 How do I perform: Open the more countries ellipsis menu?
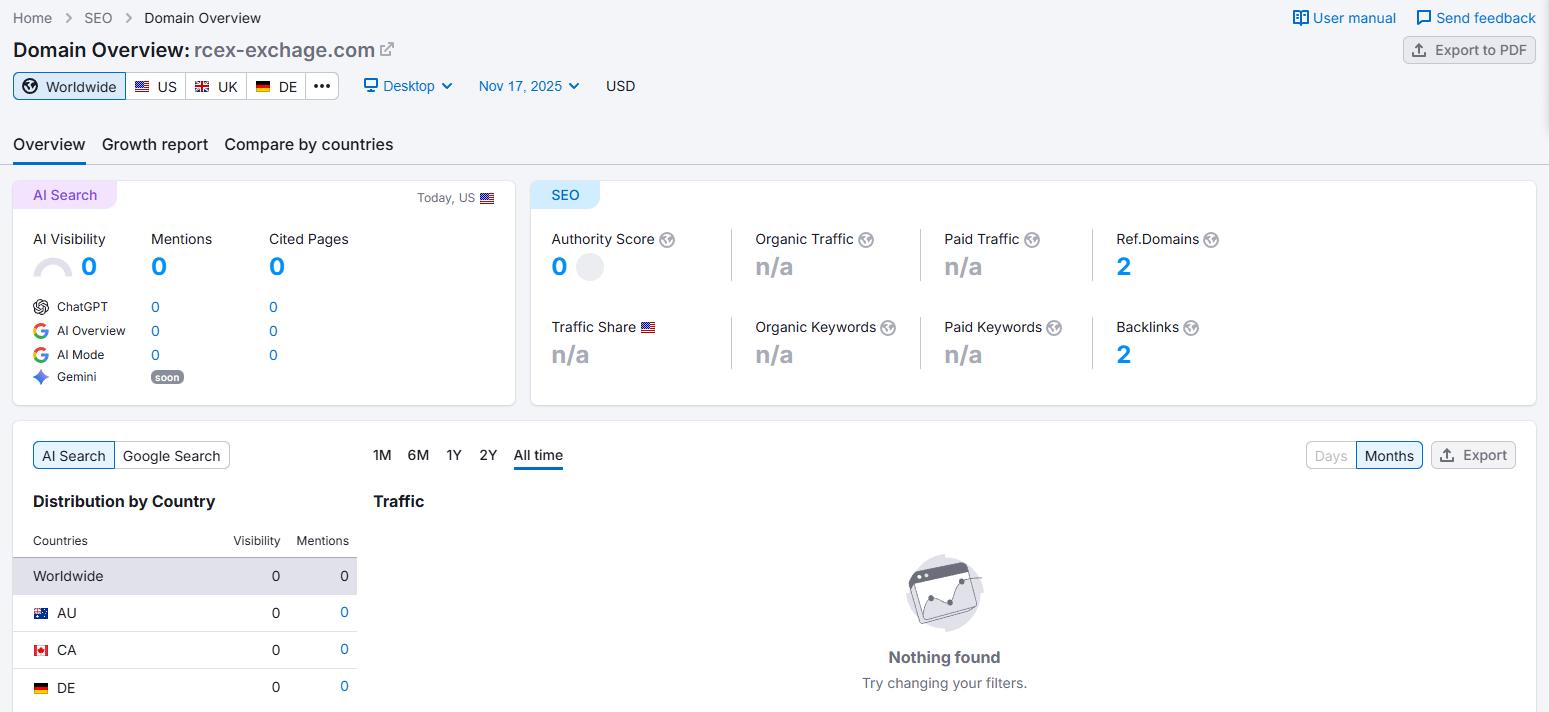322,86
